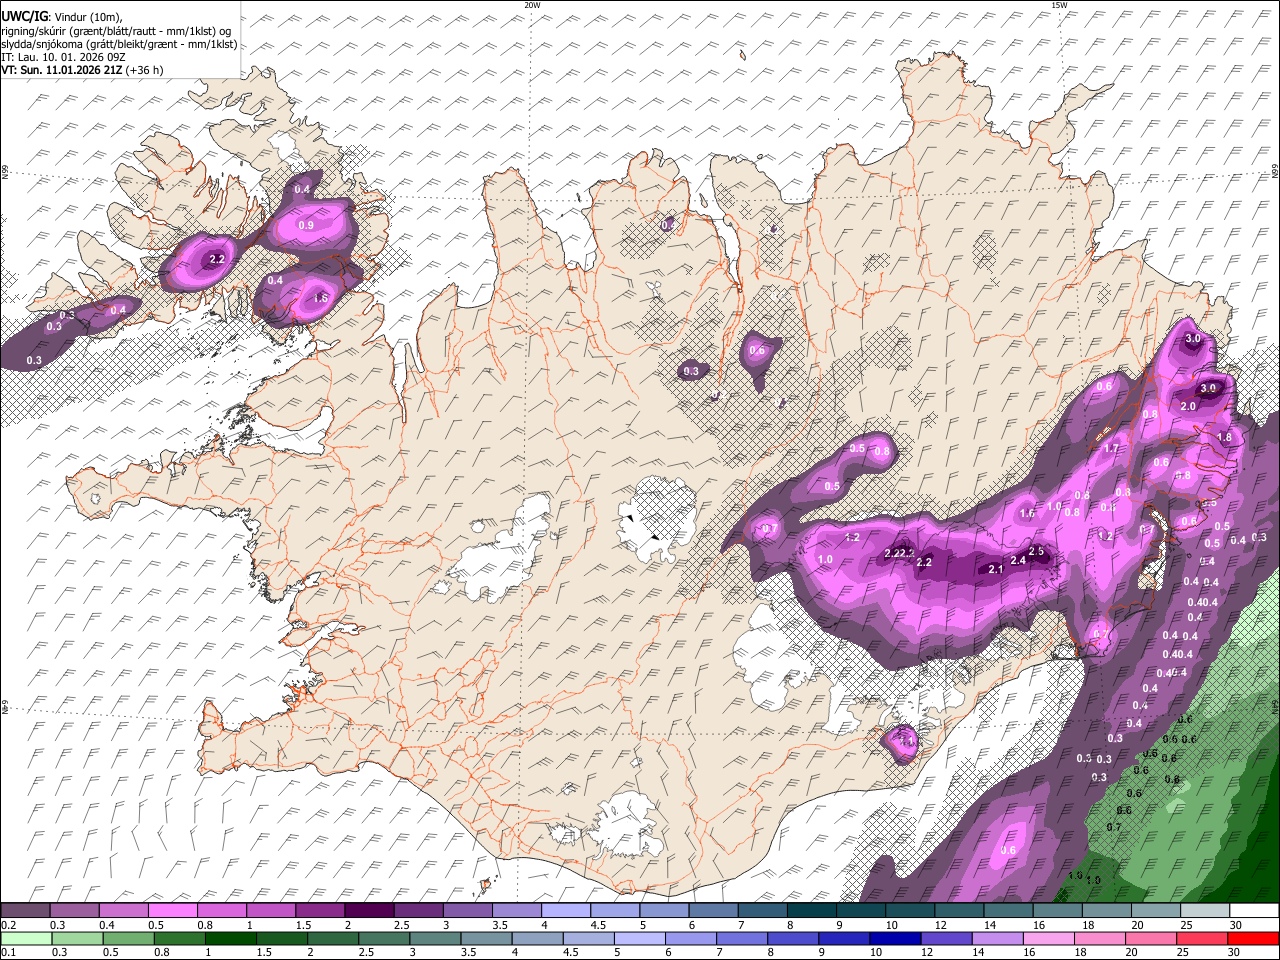
Task: Select the pink 16 swatch on lower legend
Action: 1049,938
